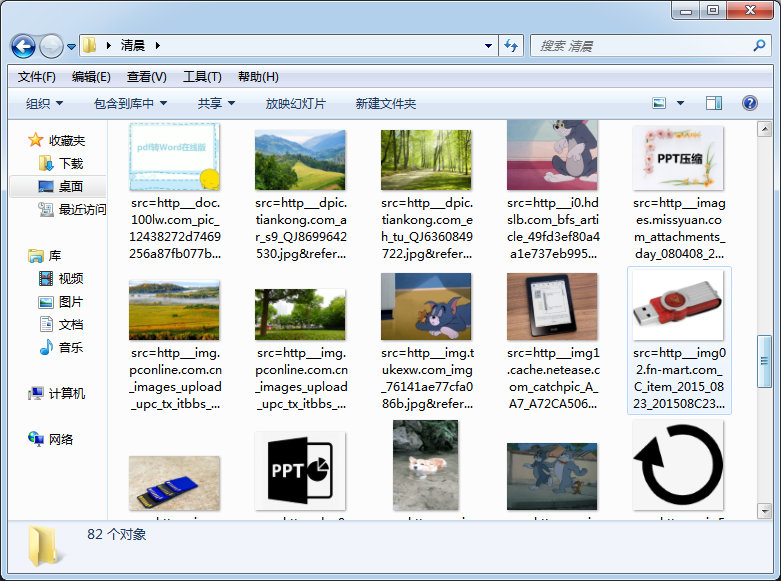Image resolution: width=781 pixels, height=581 pixels.
Task: Click file name src=http__img1.cache.netease
Action: 553,378
